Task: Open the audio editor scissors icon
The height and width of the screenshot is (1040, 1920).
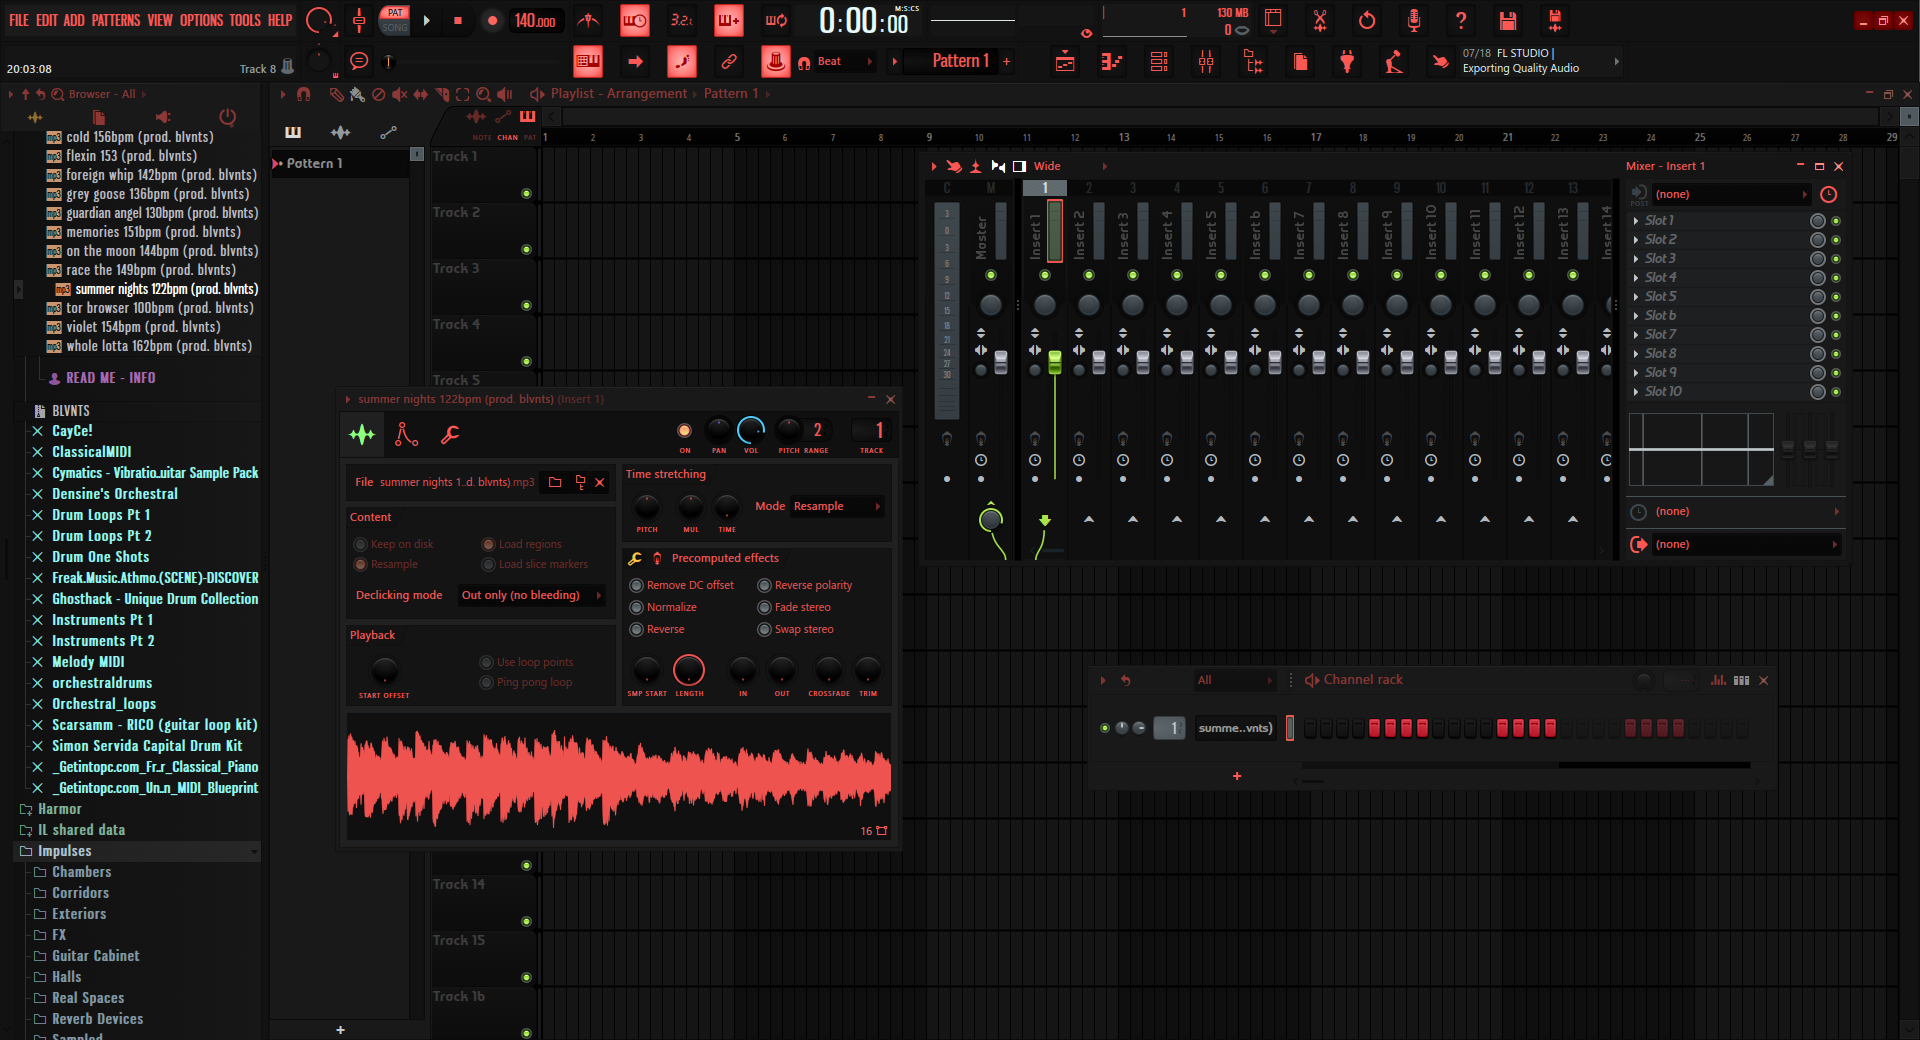Action: point(1320,20)
